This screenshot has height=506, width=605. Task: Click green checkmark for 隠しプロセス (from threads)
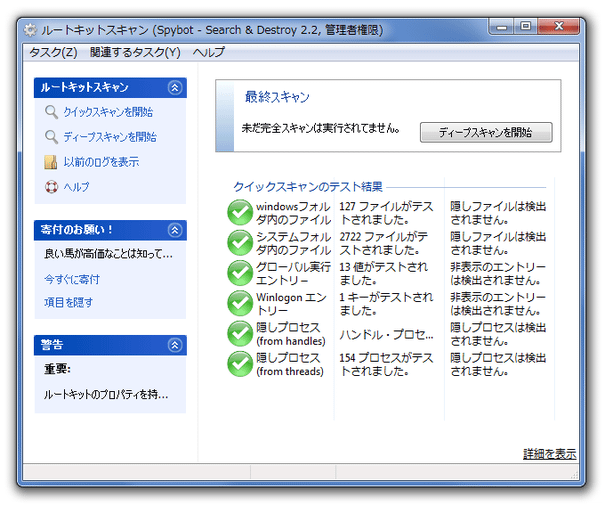click(240, 364)
